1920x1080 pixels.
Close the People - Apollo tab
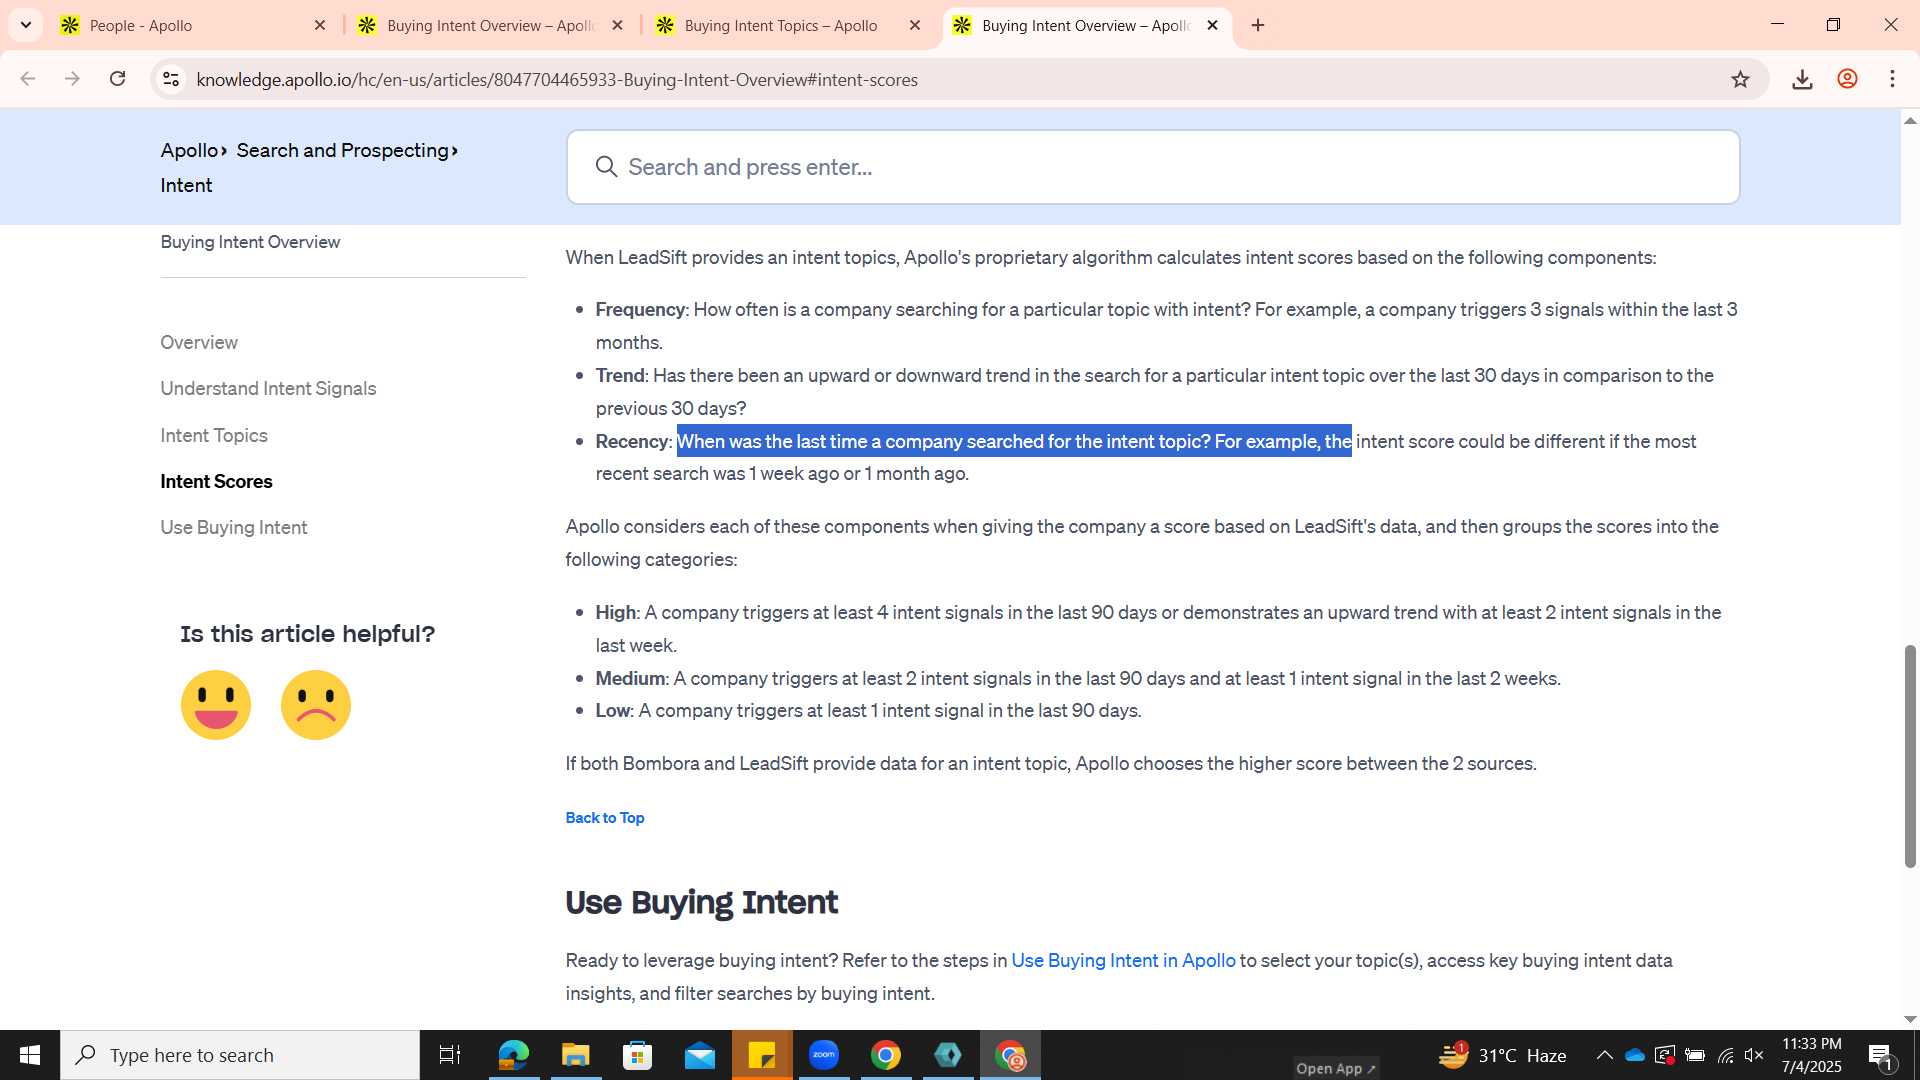(x=320, y=25)
